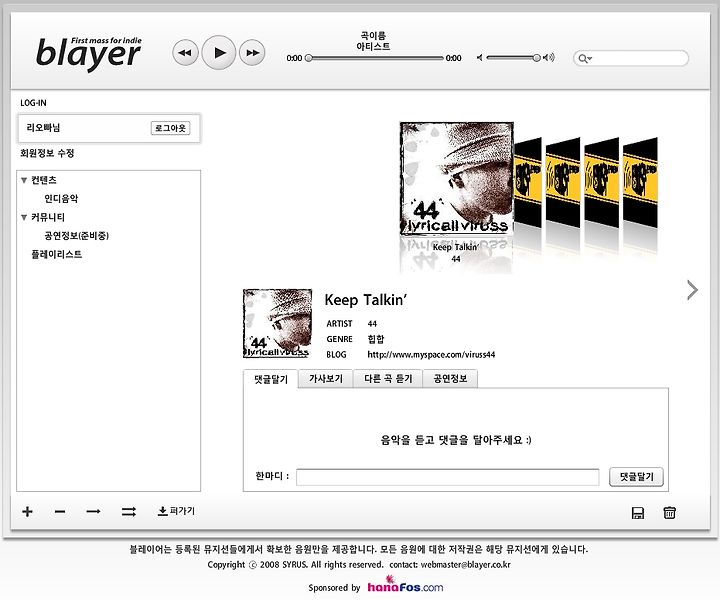The height and width of the screenshot is (600, 720).
Task: Switch to the 다른 곡 듣기 tab
Action: pyautogui.click(x=388, y=379)
